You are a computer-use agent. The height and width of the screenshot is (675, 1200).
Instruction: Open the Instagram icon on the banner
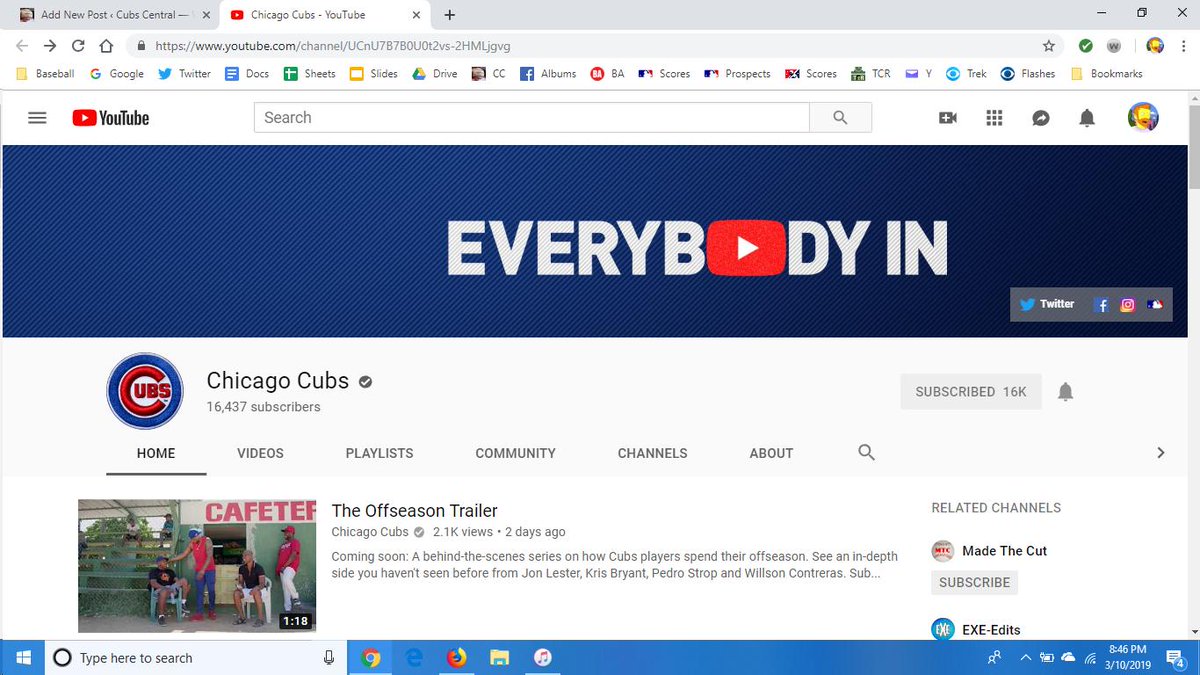click(1127, 304)
